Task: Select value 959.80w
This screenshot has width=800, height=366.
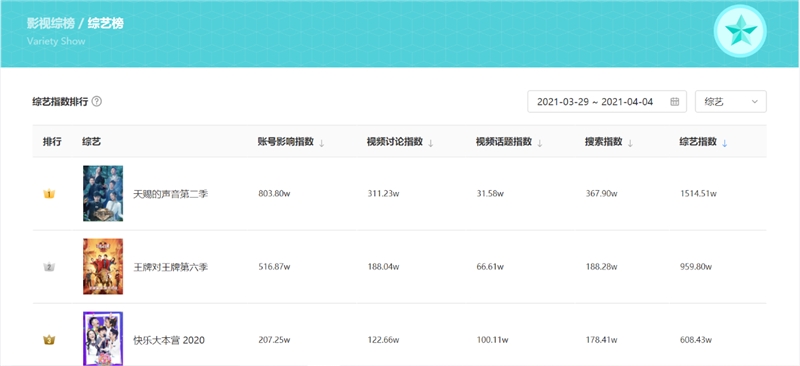Action: pos(696,266)
